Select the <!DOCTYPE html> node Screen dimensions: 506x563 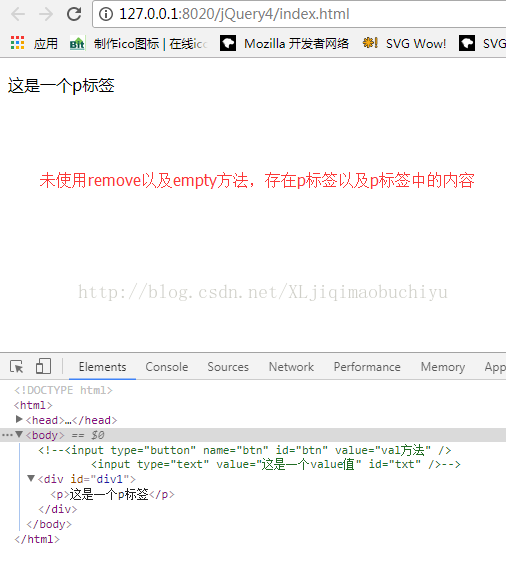coord(64,390)
